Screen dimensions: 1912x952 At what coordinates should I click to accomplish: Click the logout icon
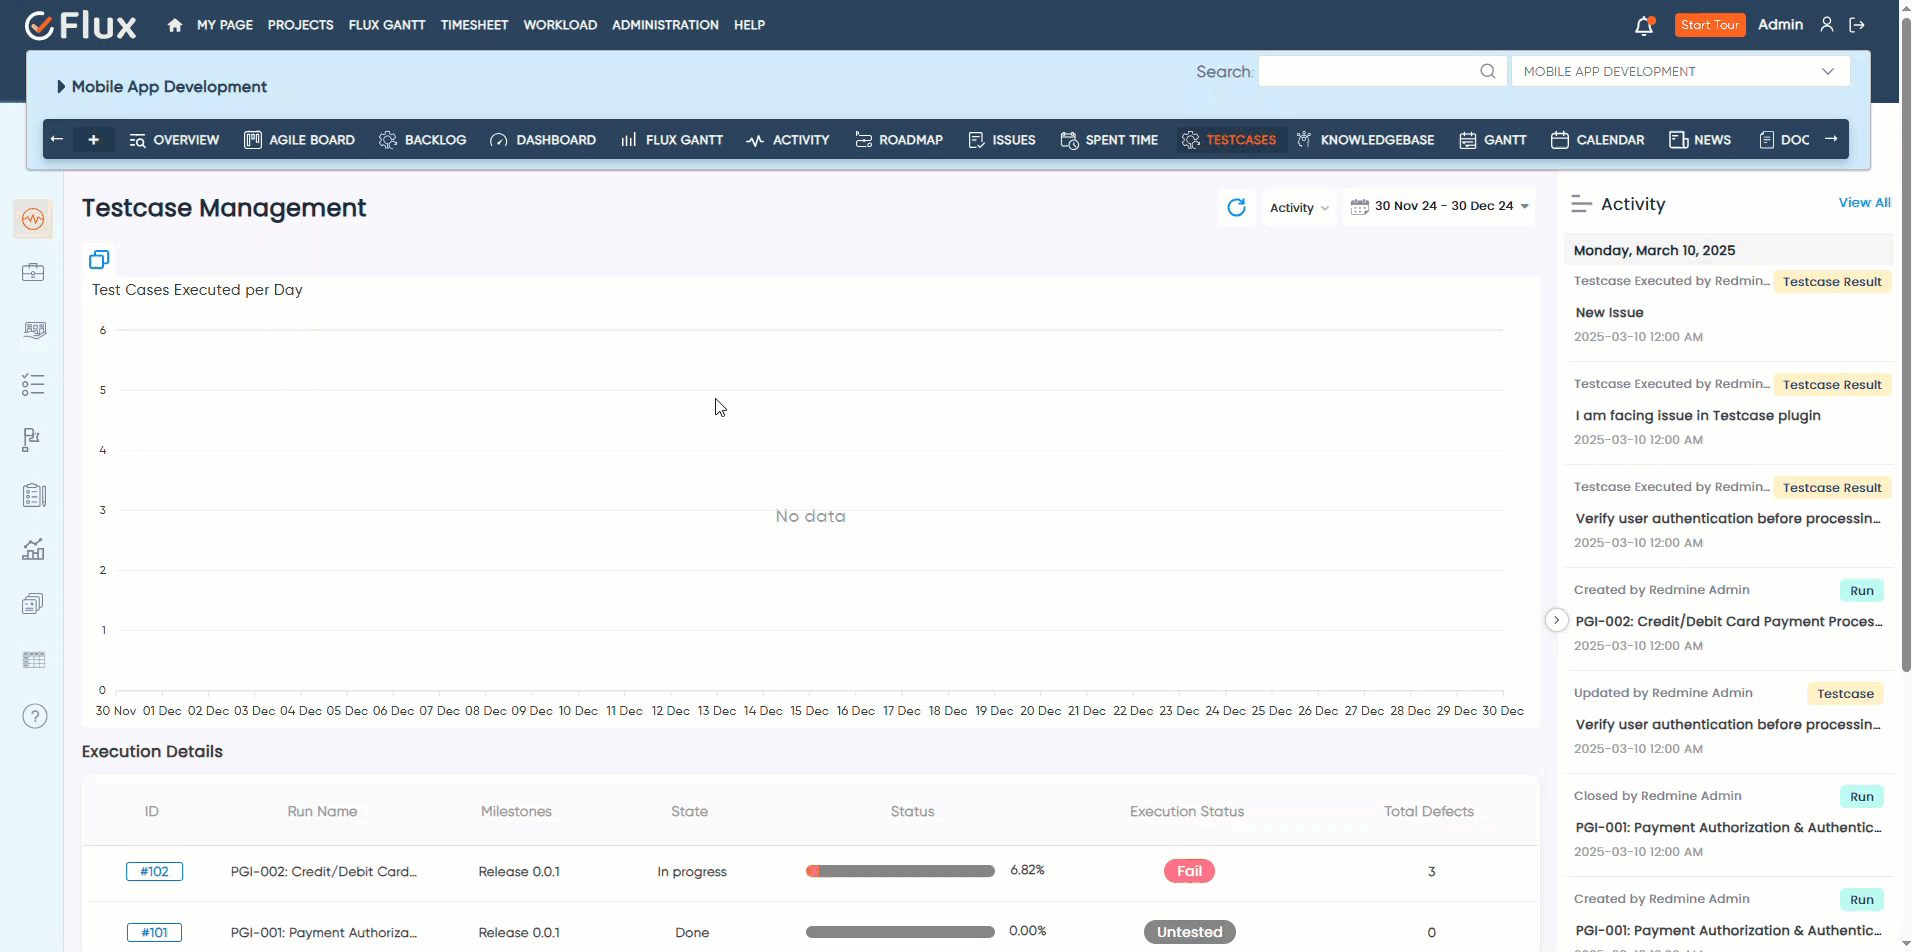pyautogui.click(x=1857, y=25)
